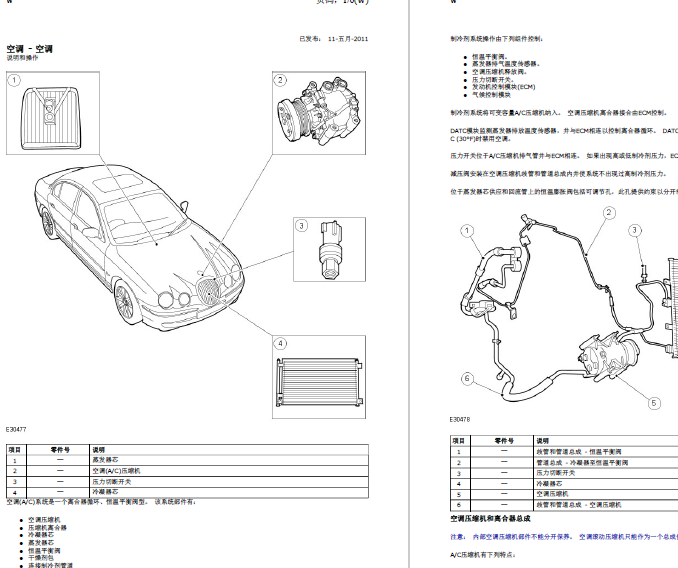Click bullet '空调压缩机' in left page list
This screenshot has width=678, height=568.
(x=44, y=520)
